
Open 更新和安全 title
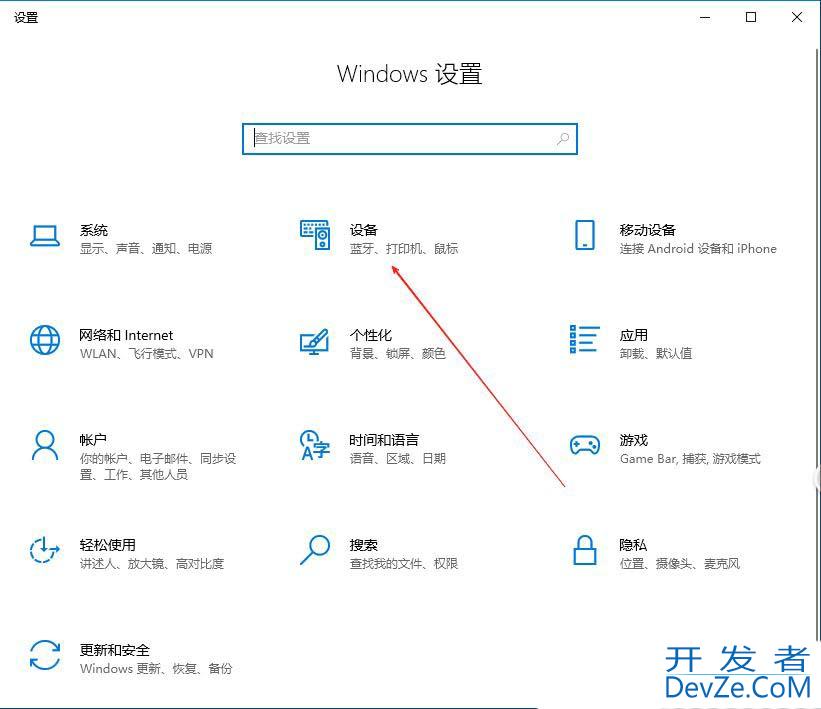(x=115, y=650)
